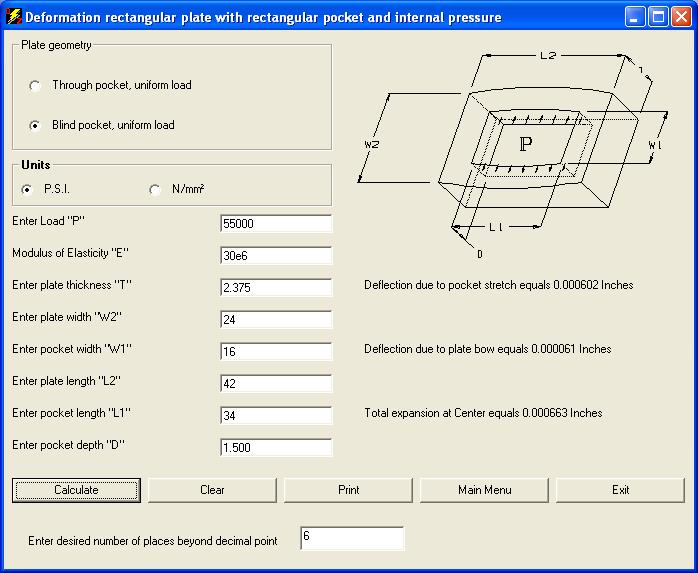Click the Enter plate width "W2" label
Image resolution: width=698 pixels, height=573 pixels.
pyautogui.click(x=67, y=317)
